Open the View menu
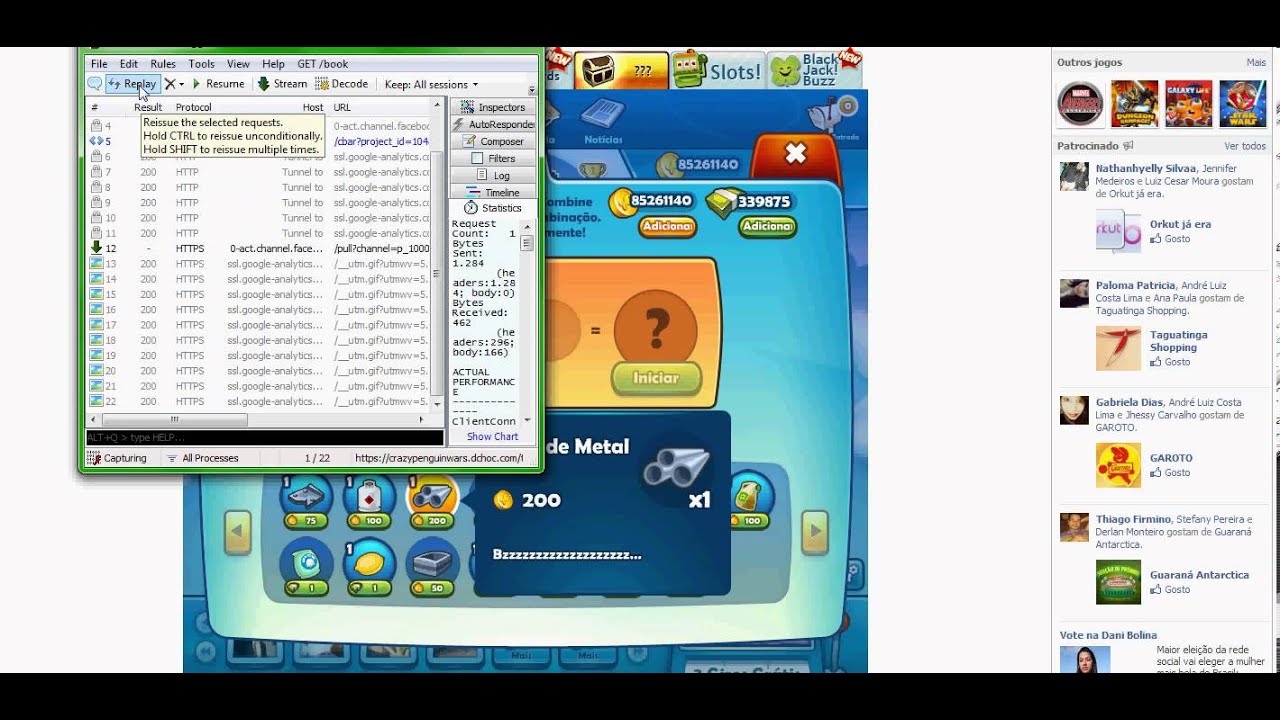1280x720 pixels. click(238, 64)
